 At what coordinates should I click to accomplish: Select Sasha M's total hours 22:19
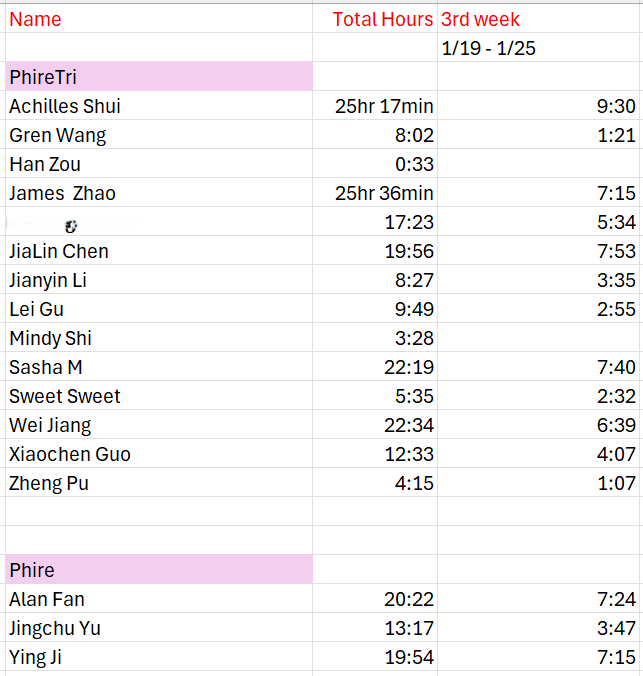409,367
